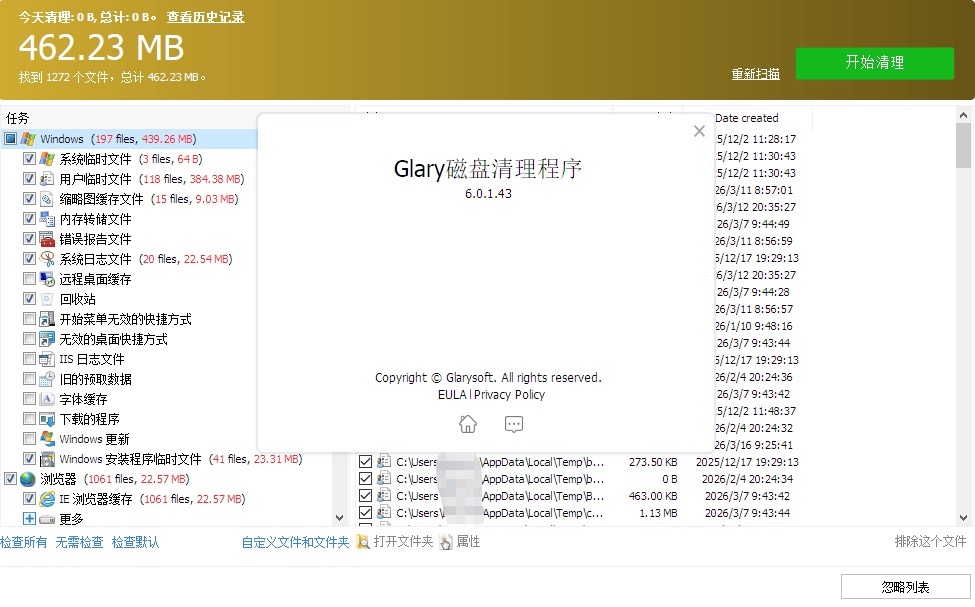Screen dimensions: 975x607
Task: Click the 回收站 recycle bin icon
Action: point(47,299)
